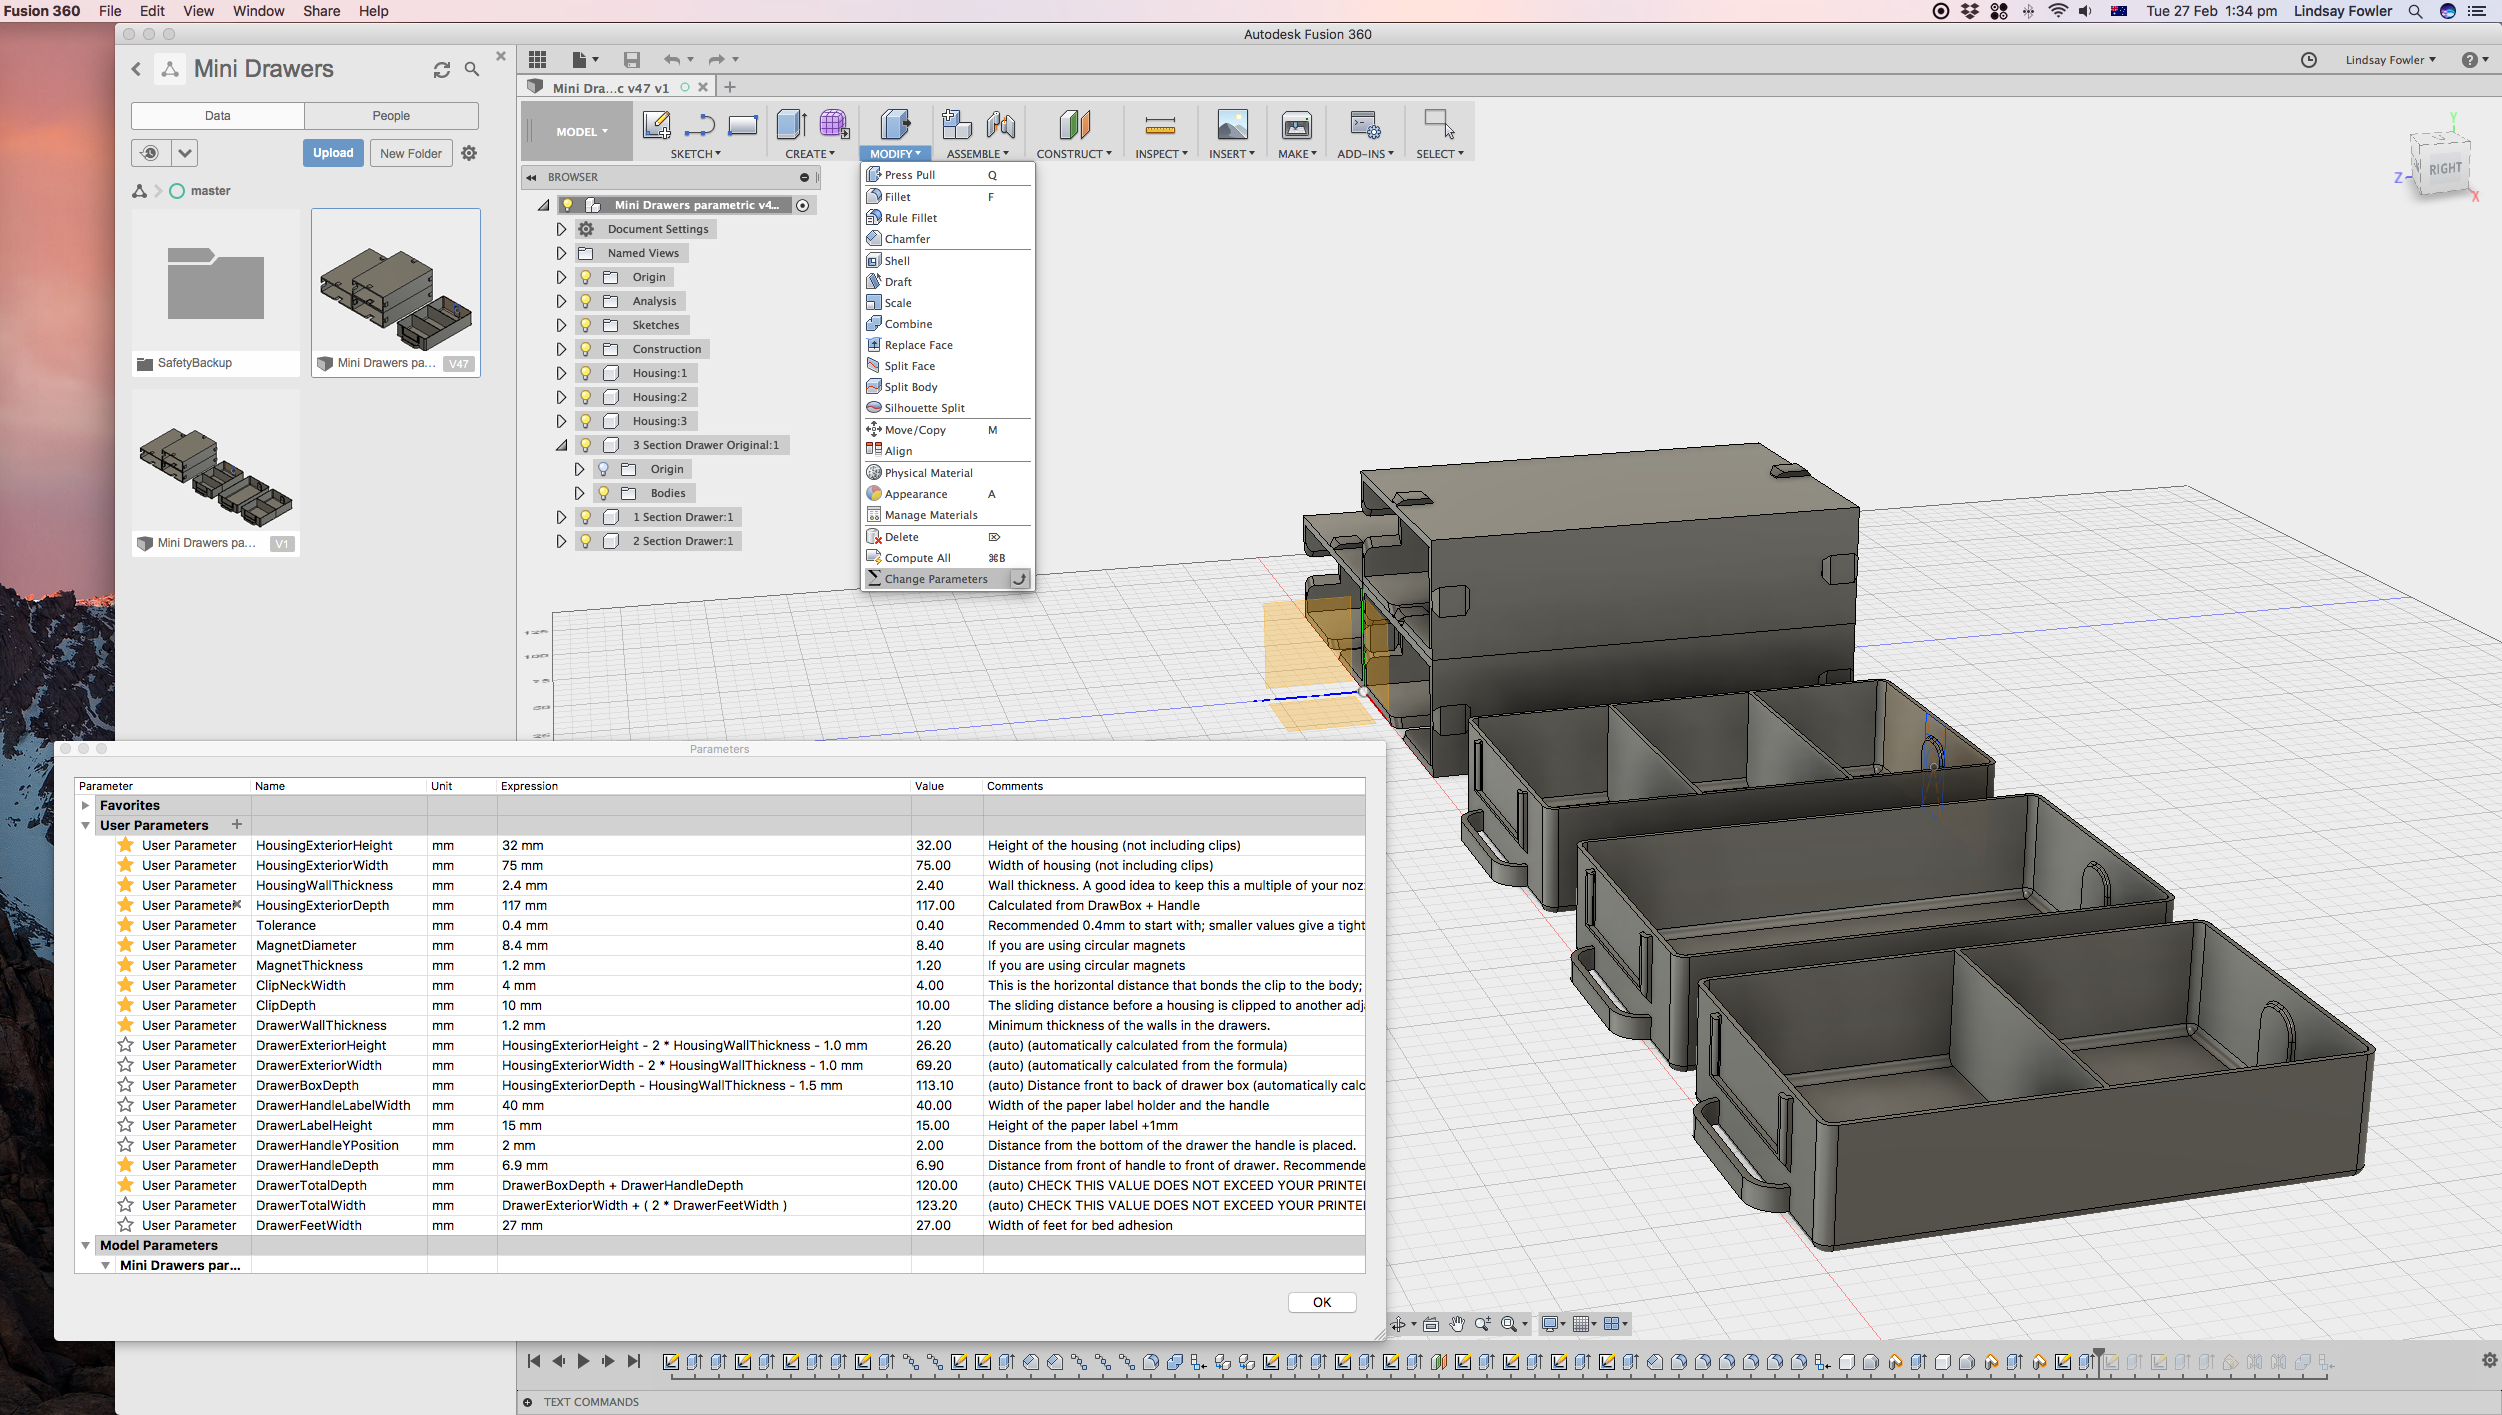Open Spotlight search in macOS menu bar
The image size is (2502, 1415).
(2415, 11)
